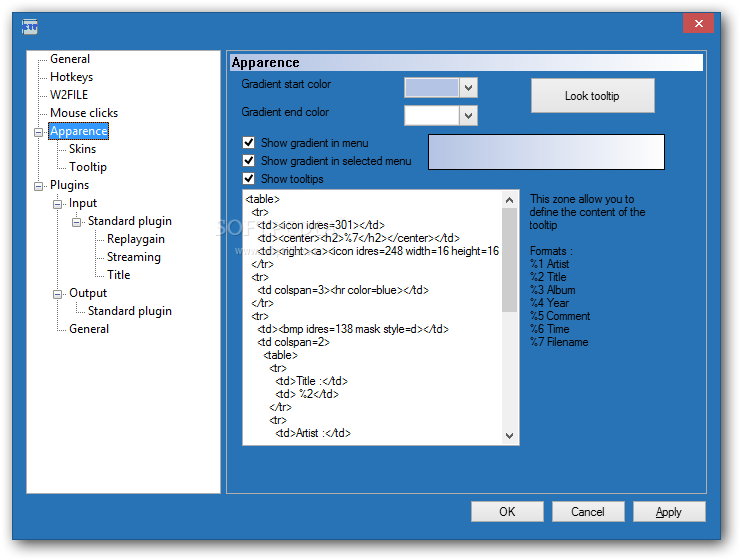Select General under Plugins
The image size is (741, 560).
(89, 328)
